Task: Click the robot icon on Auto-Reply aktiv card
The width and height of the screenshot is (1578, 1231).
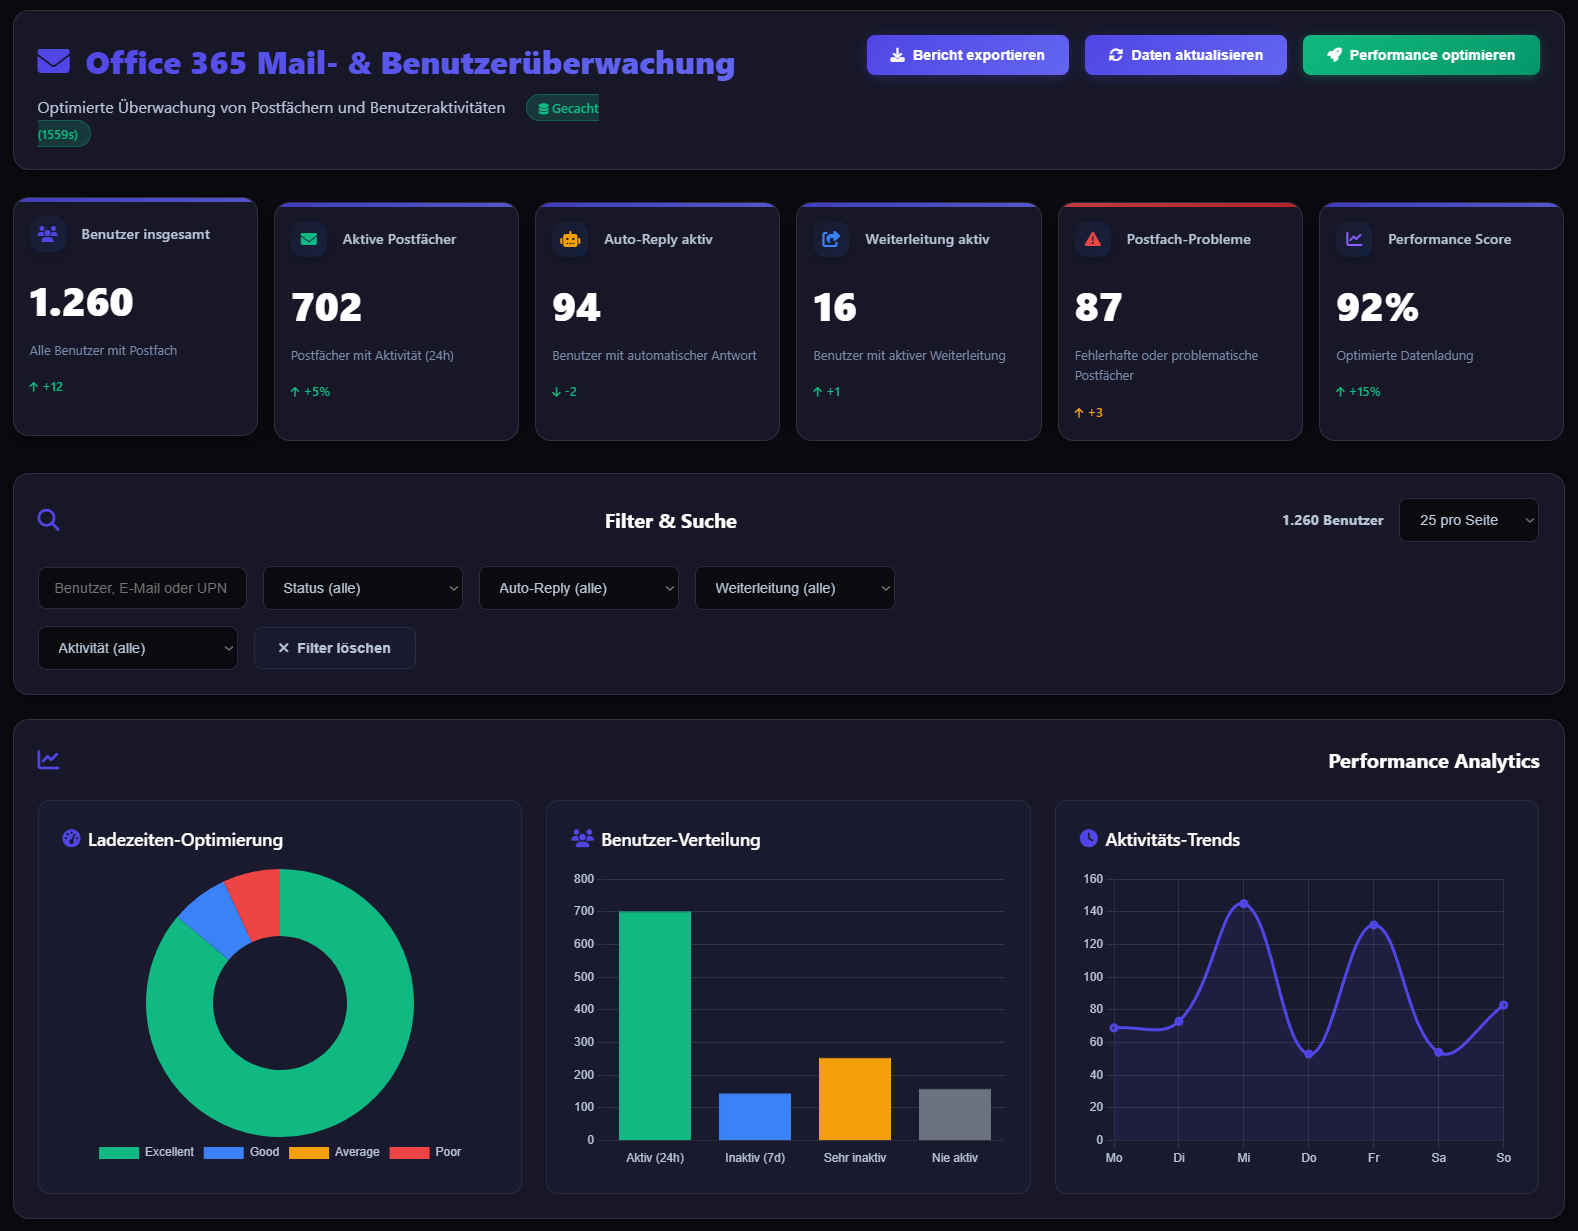Action: (x=570, y=239)
